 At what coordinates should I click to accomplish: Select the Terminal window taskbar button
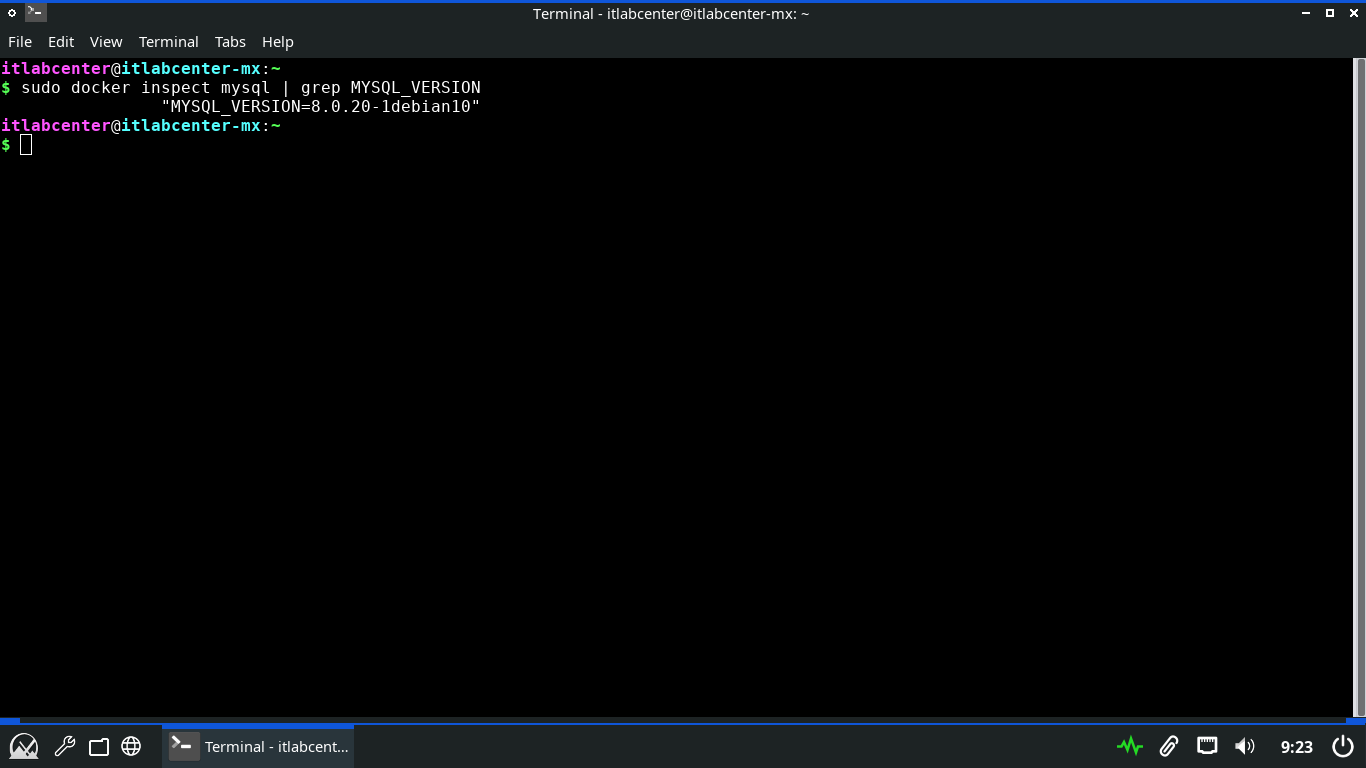(x=259, y=746)
